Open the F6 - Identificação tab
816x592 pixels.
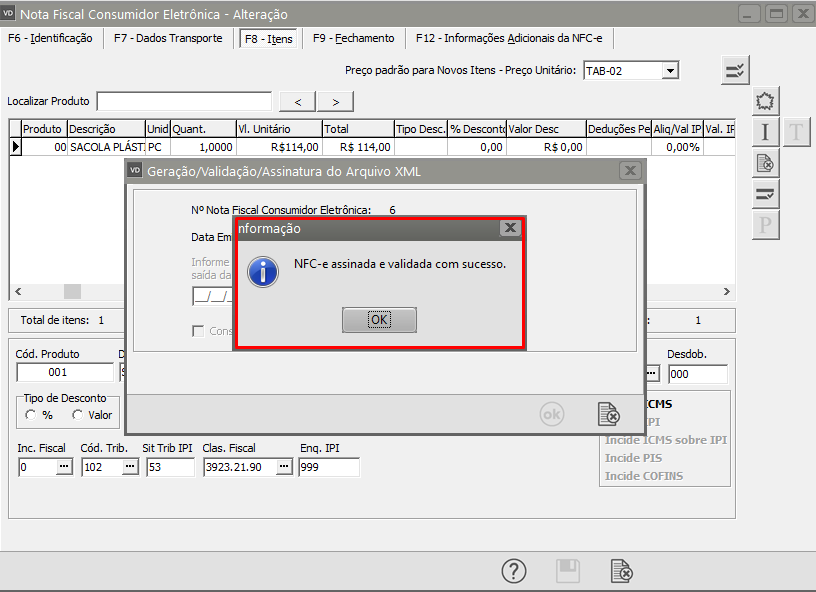coord(50,38)
